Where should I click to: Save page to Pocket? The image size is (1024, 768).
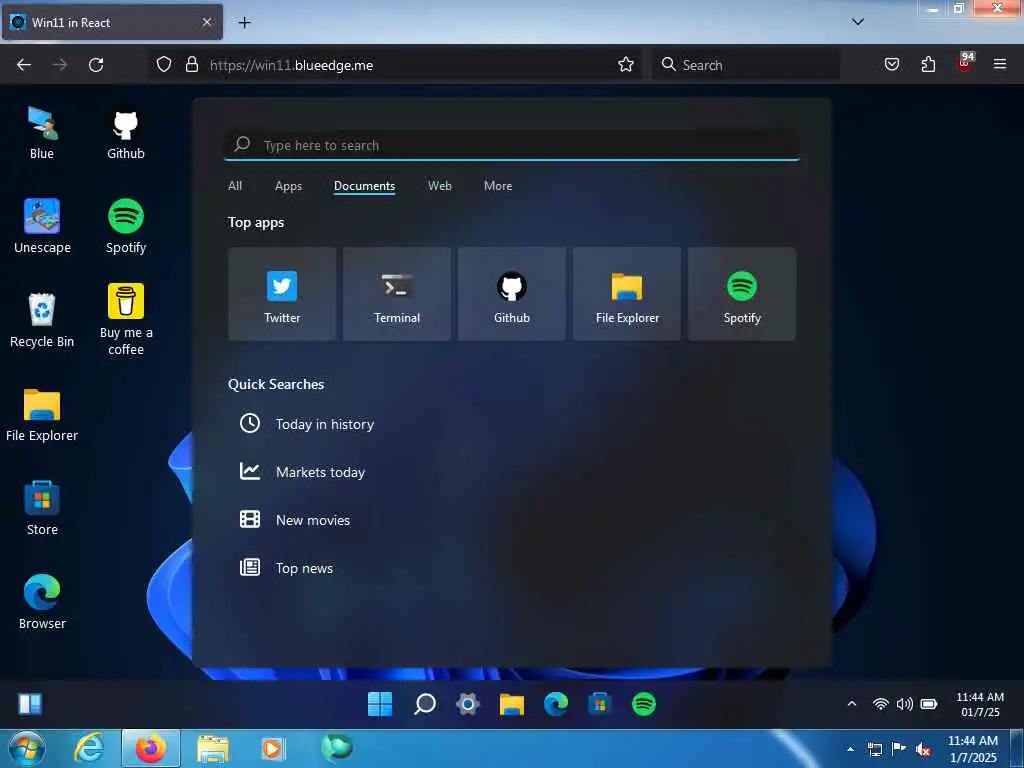(x=892, y=65)
